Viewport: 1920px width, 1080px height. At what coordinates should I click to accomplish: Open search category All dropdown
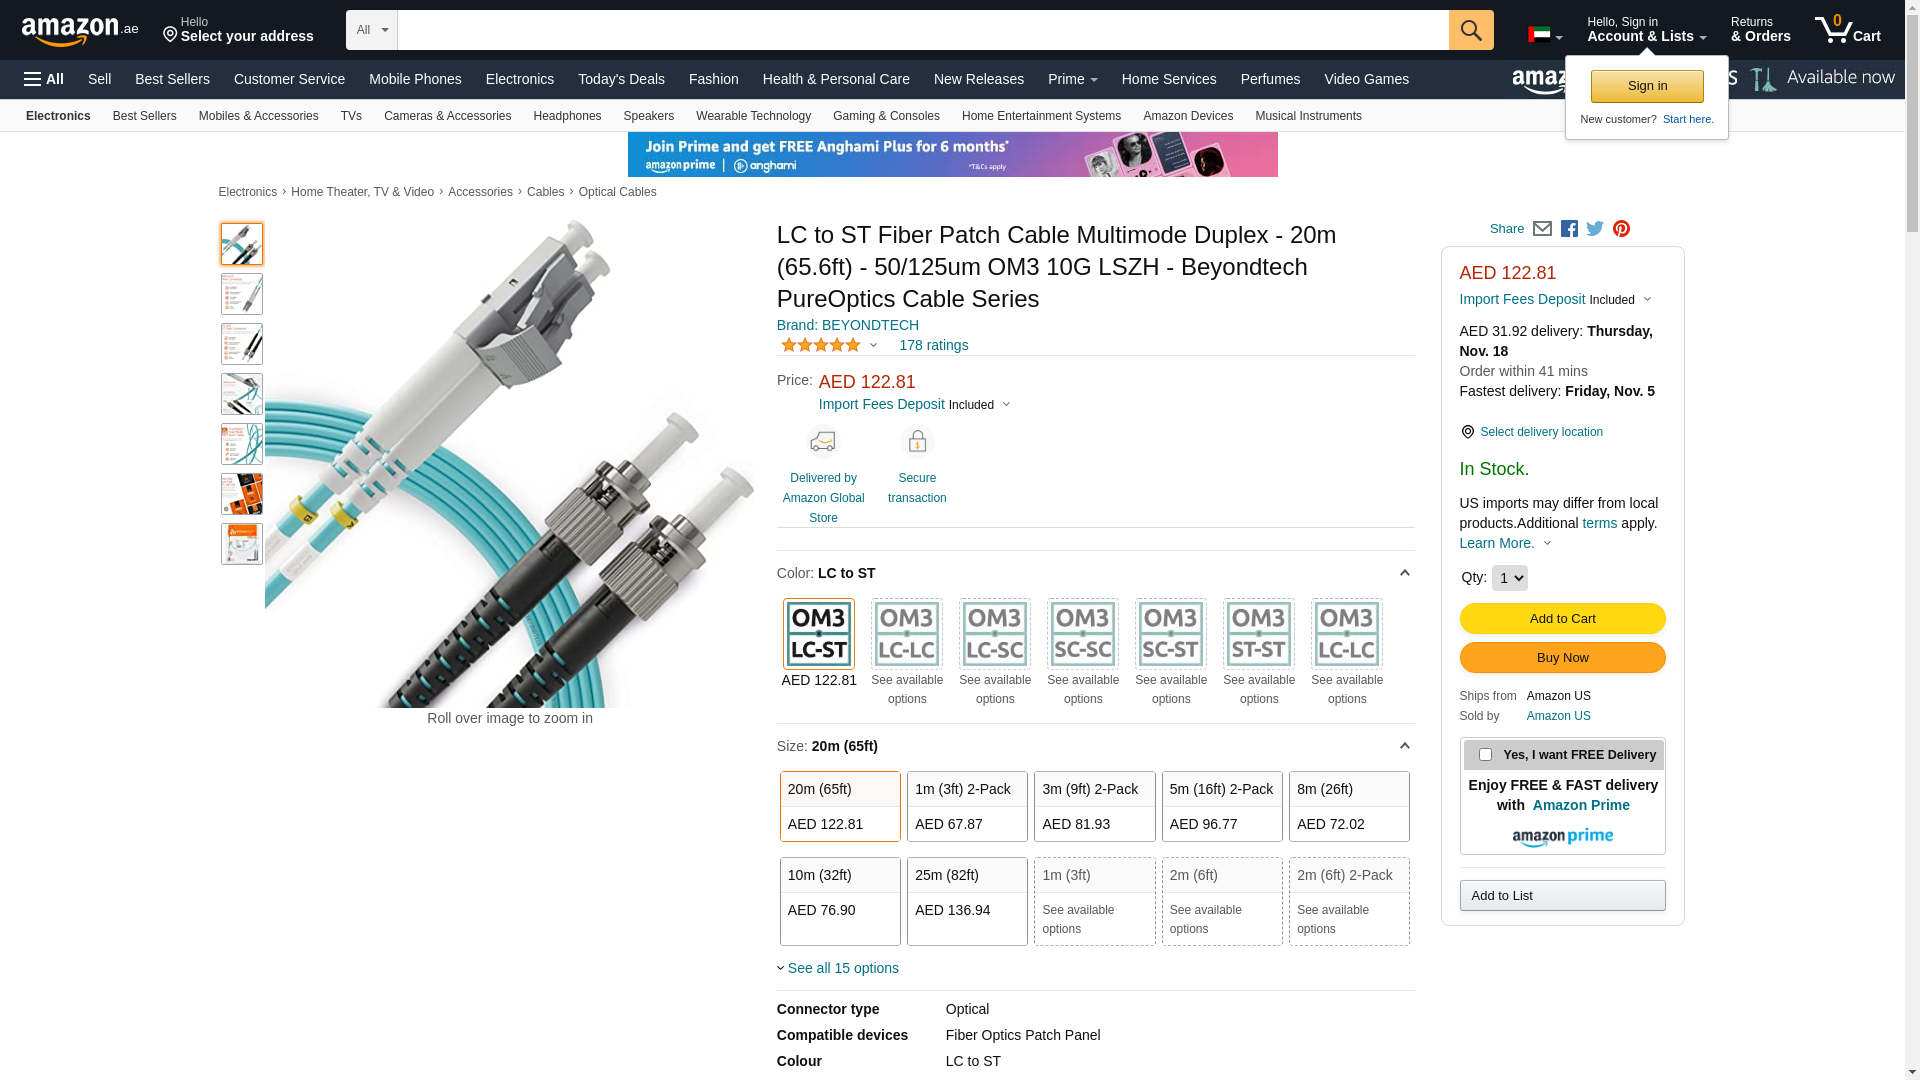point(372,30)
